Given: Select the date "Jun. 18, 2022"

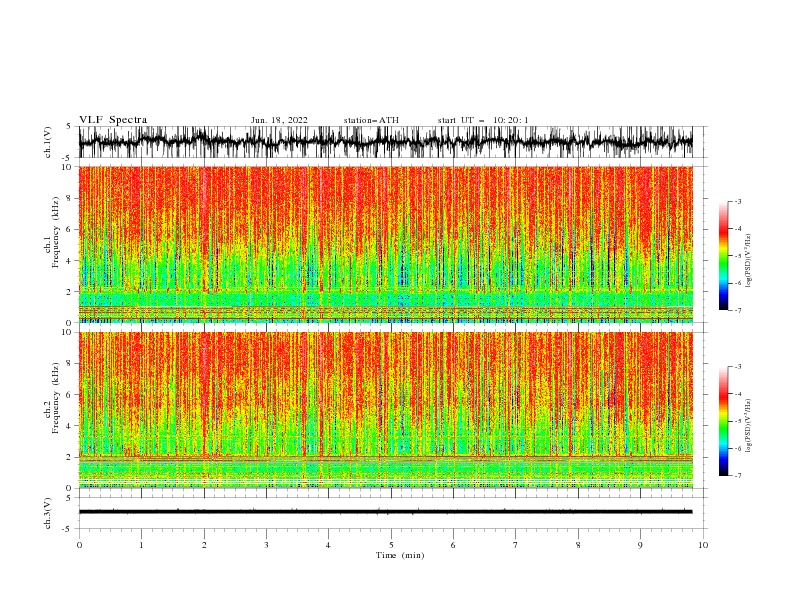Looking at the screenshot, I should [279, 120].
